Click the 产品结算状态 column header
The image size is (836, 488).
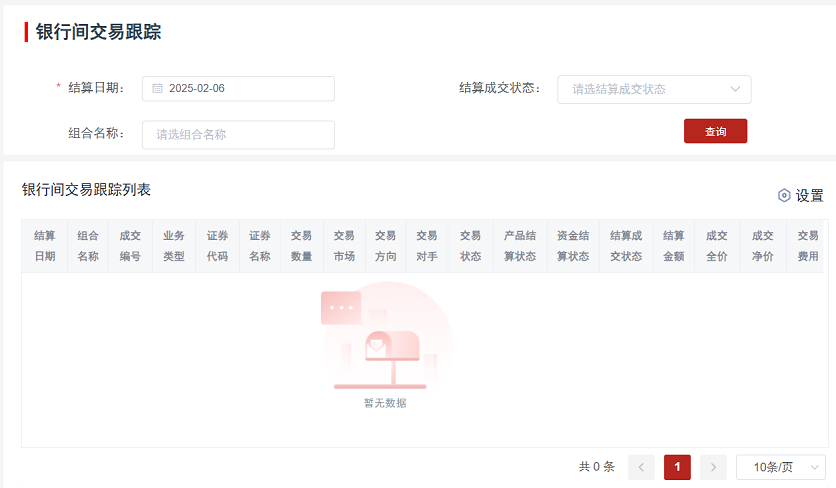[x=520, y=246]
